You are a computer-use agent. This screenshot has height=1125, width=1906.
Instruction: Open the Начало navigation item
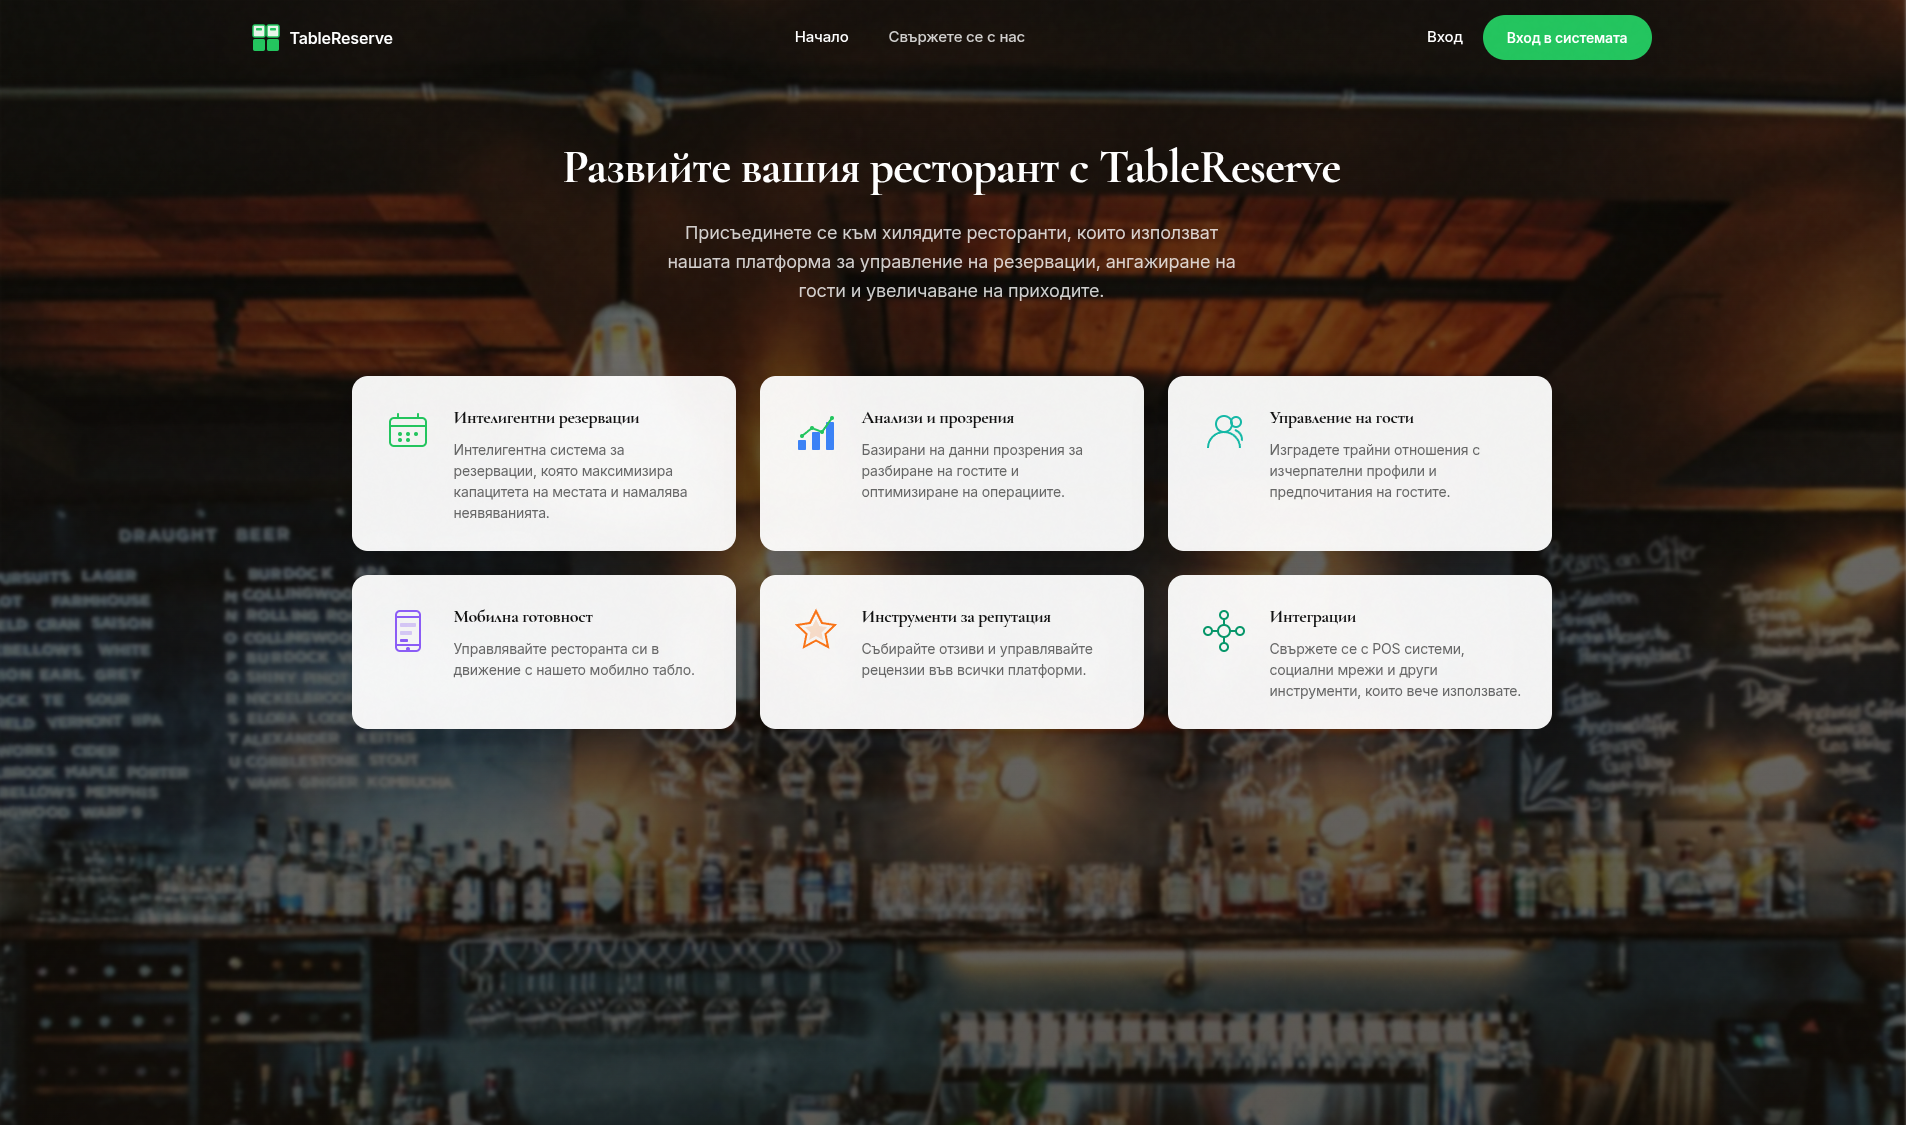pyautogui.click(x=822, y=37)
